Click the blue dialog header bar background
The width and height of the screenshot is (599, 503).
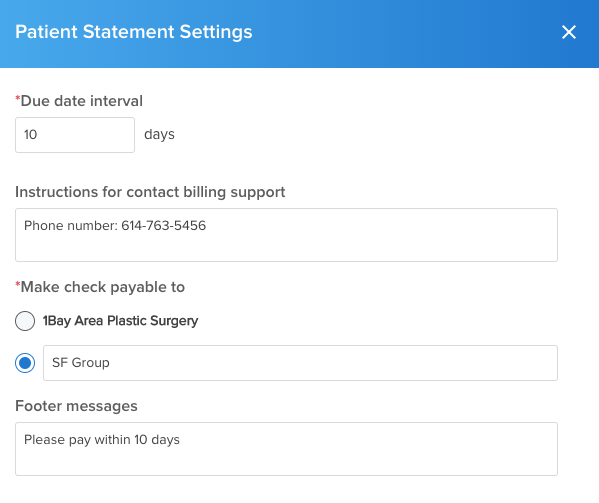coord(401,34)
